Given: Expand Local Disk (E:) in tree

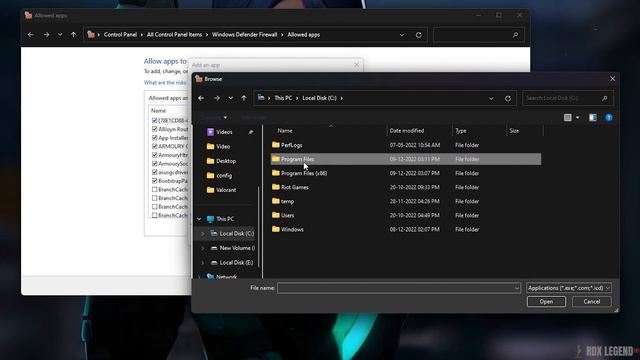Looking at the screenshot, I should click(x=202, y=262).
